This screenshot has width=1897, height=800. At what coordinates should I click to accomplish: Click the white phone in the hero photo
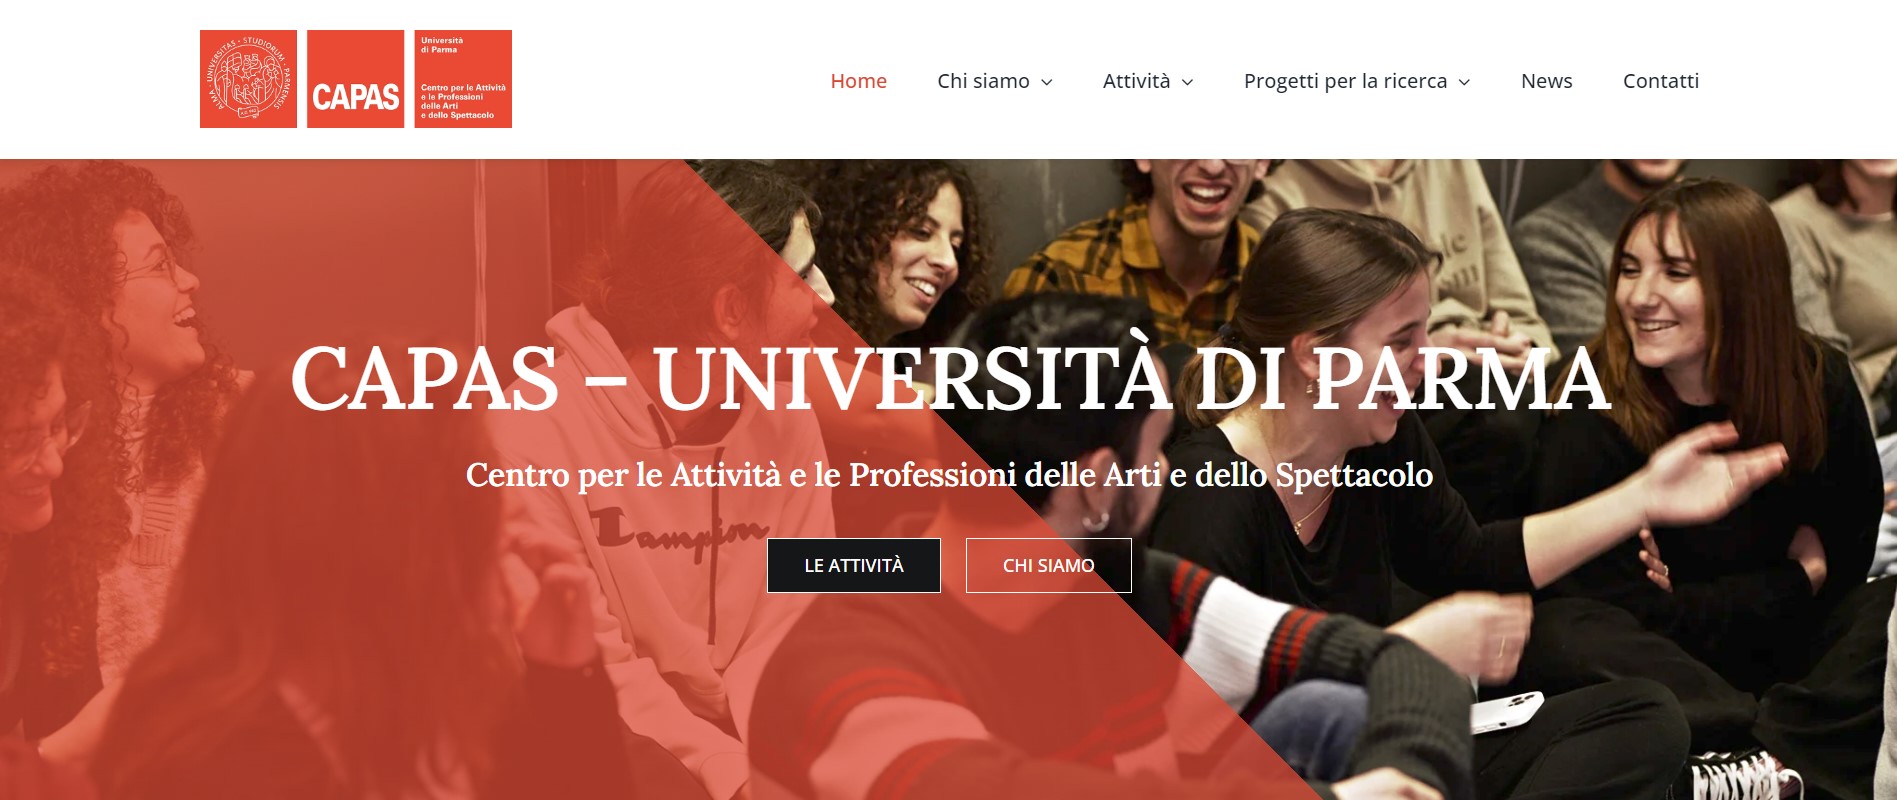1507,710
